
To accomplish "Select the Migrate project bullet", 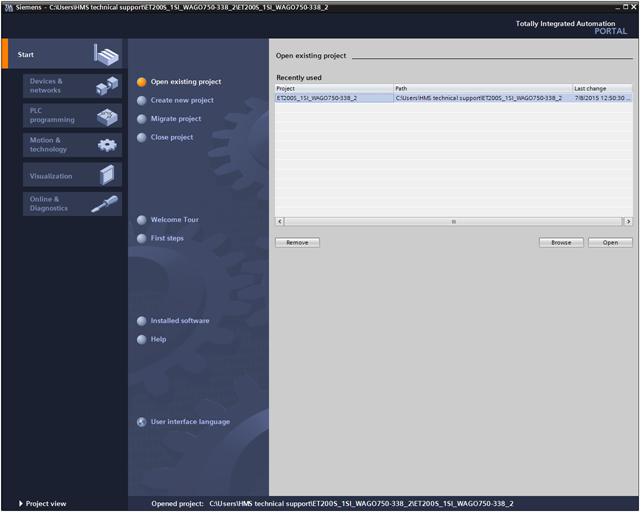I will 142,119.
